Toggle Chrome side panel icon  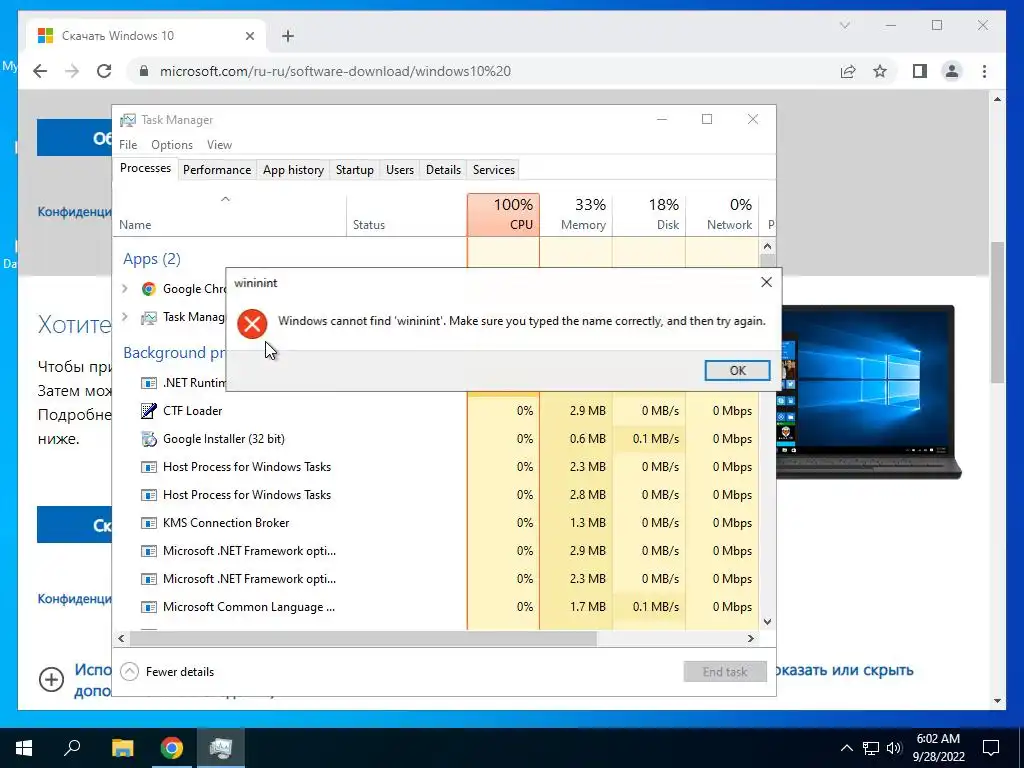920,71
